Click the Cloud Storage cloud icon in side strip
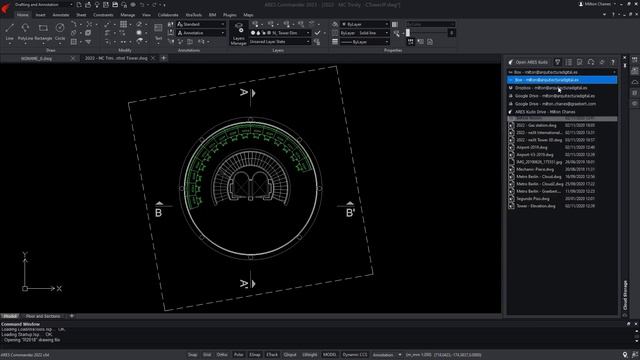640x360 pixels. [635, 82]
